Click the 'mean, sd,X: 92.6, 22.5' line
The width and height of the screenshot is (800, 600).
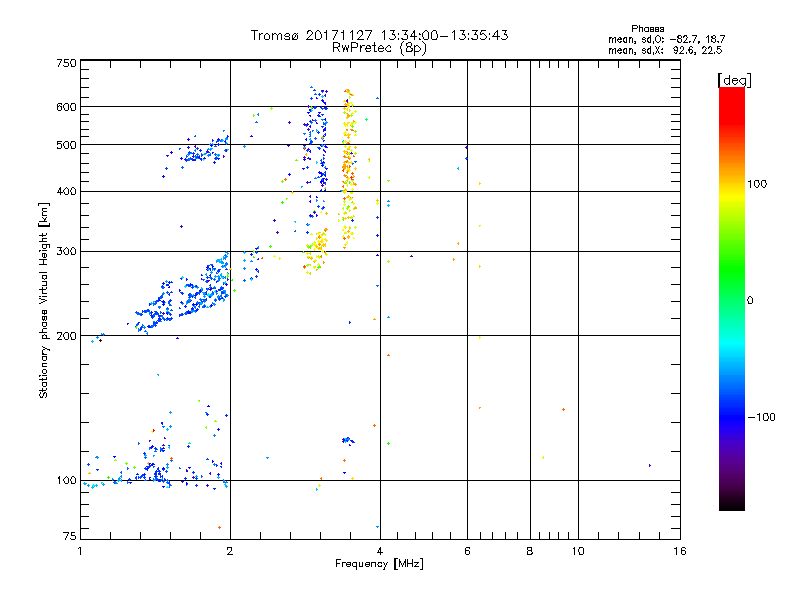[665, 50]
